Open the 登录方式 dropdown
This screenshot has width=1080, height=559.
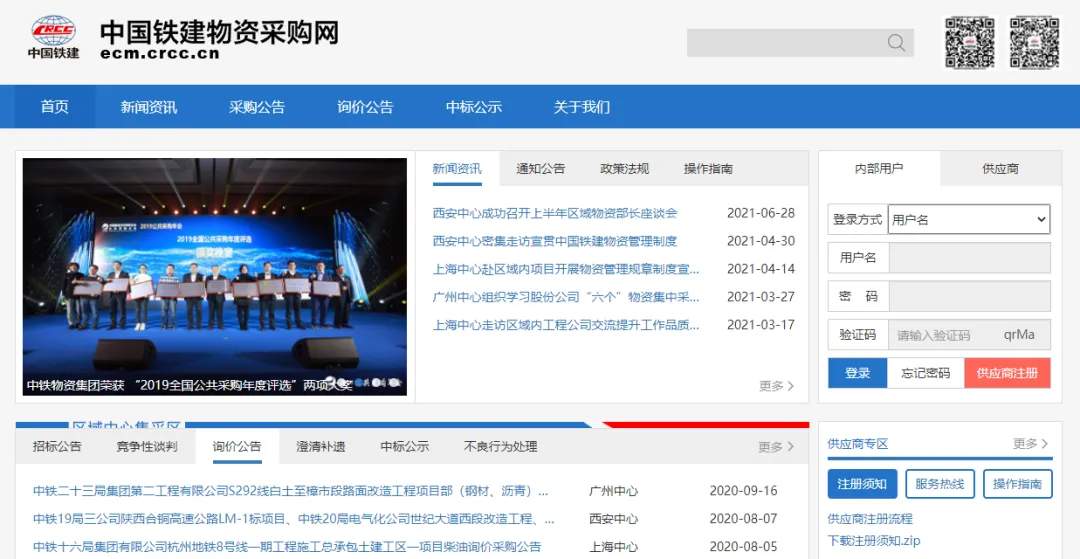coord(968,219)
